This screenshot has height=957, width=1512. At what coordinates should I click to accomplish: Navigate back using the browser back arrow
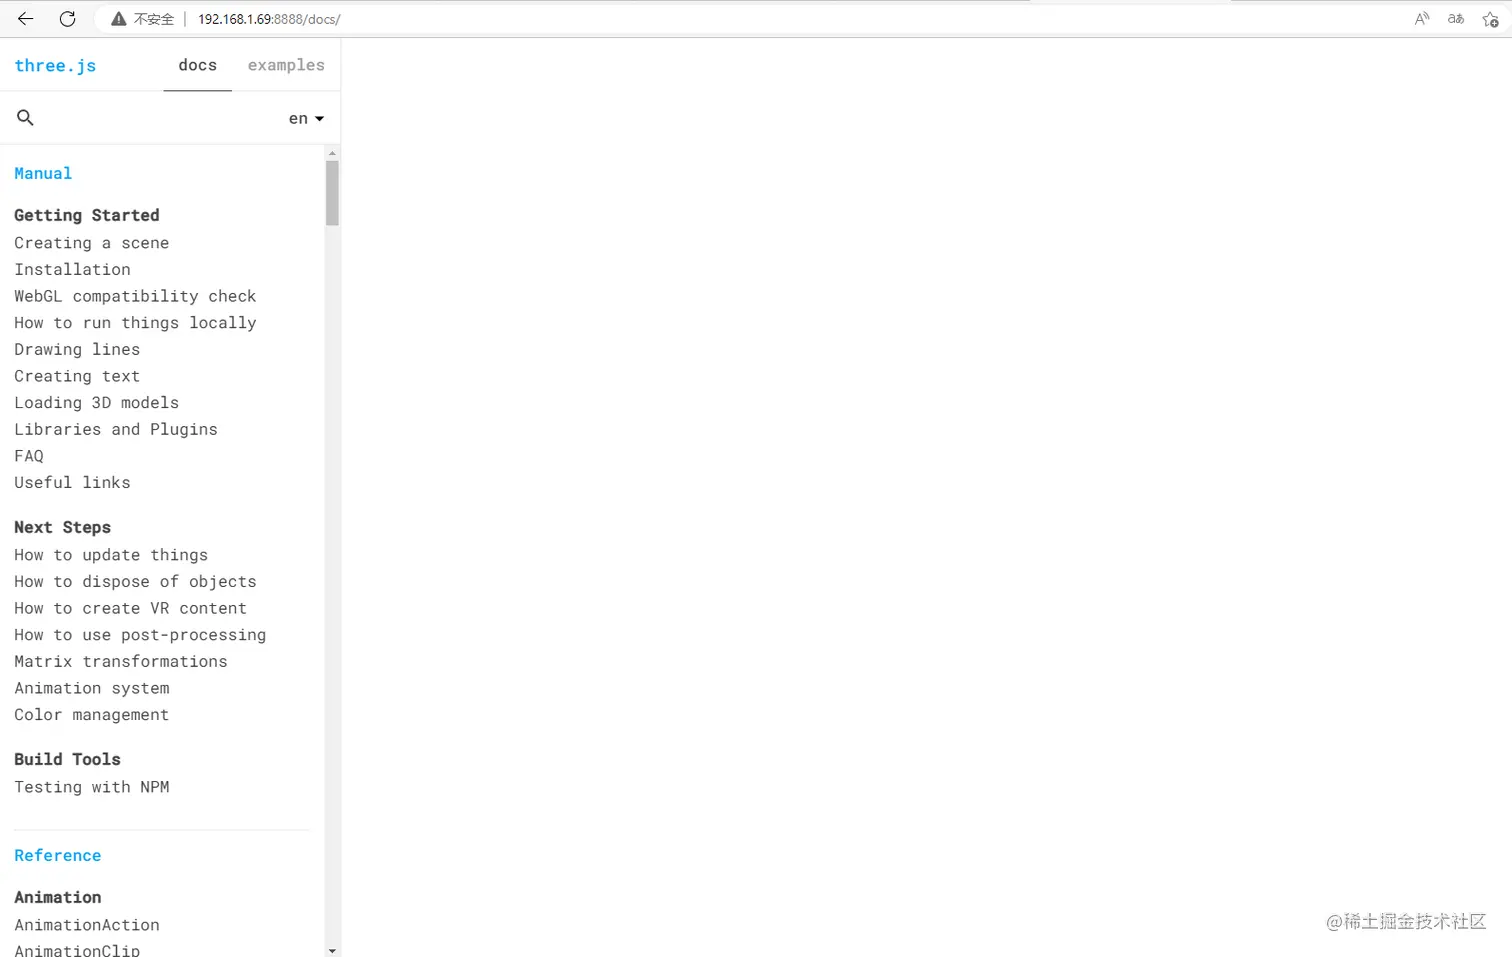pos(25,18)
